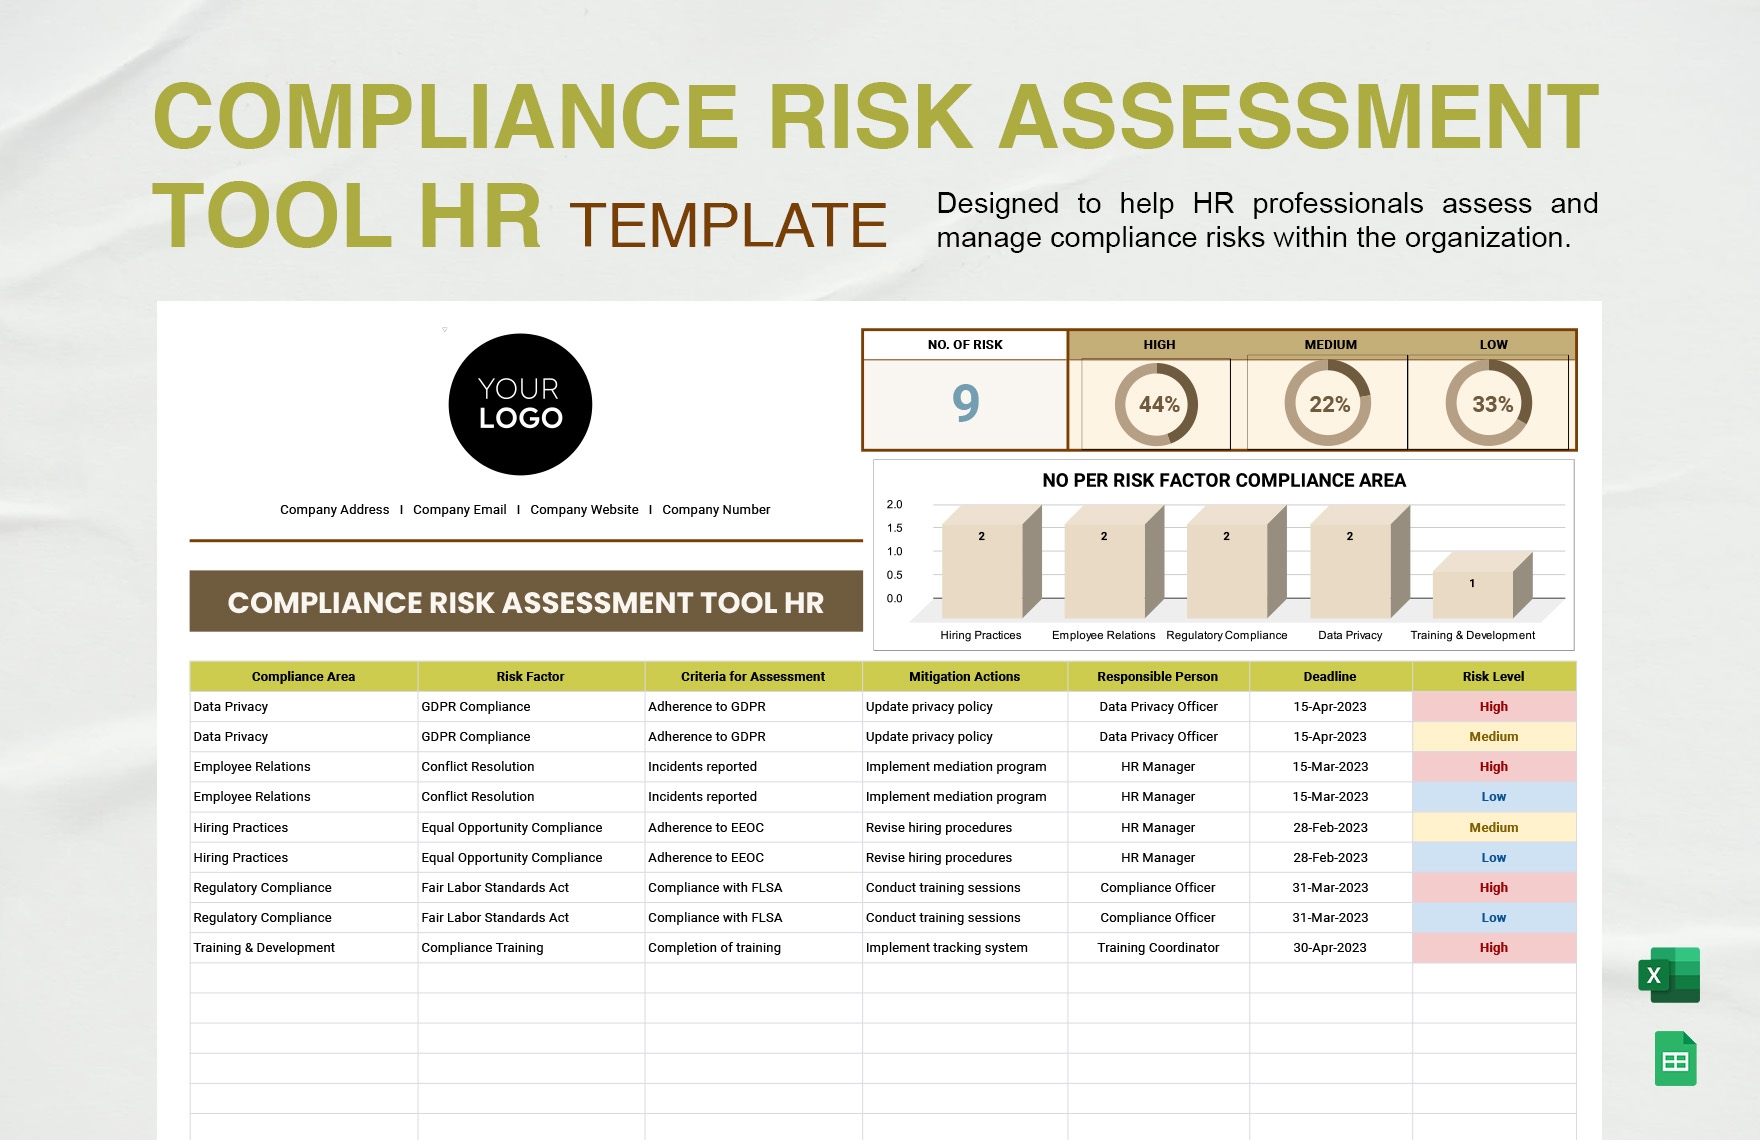Click the Training Coordinator cell
This screenshot has width=1760, height=1140.
click(1158, 948)
